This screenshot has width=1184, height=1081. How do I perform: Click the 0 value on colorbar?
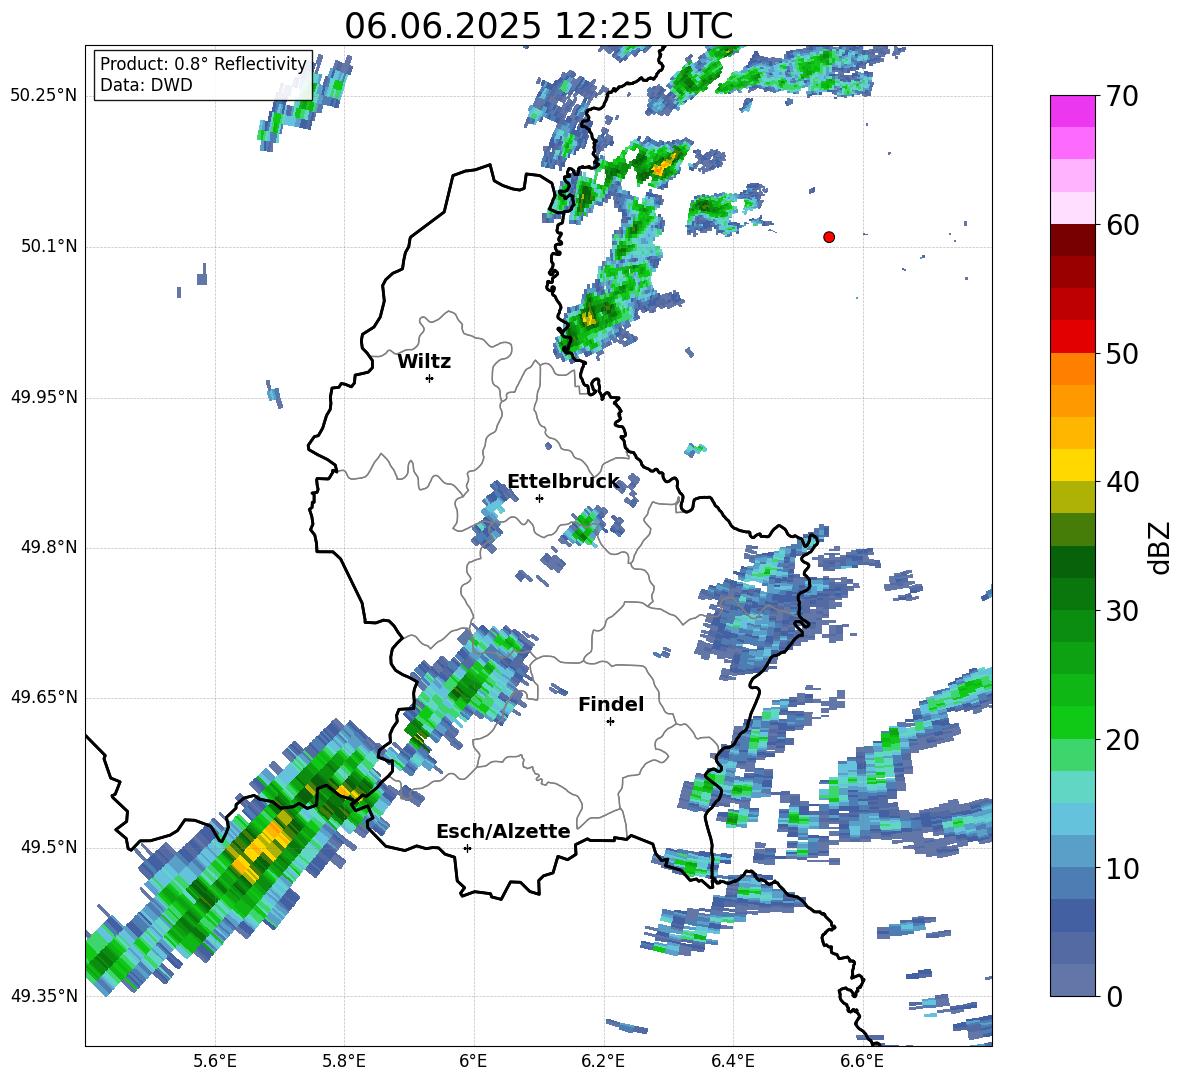click(1114, 996)
